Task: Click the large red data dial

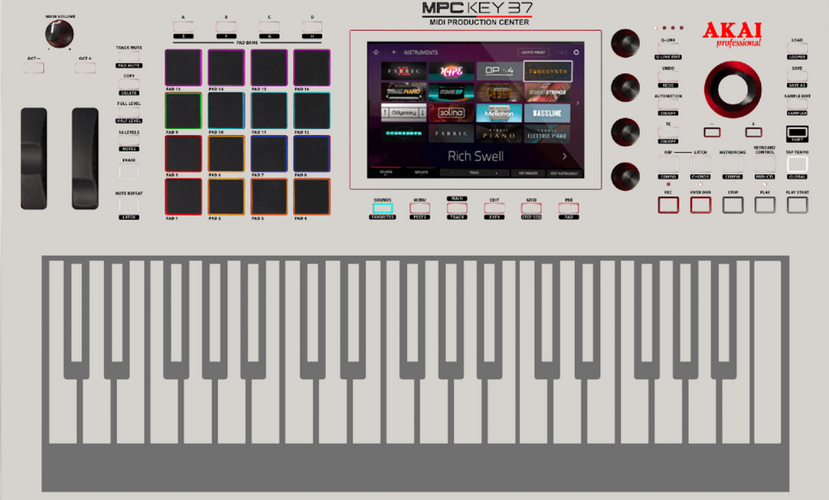Action: (733, 89)
